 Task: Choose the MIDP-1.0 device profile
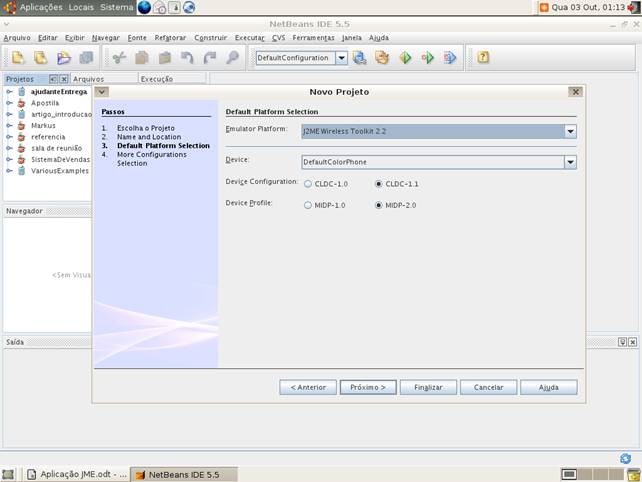point(308,205)
